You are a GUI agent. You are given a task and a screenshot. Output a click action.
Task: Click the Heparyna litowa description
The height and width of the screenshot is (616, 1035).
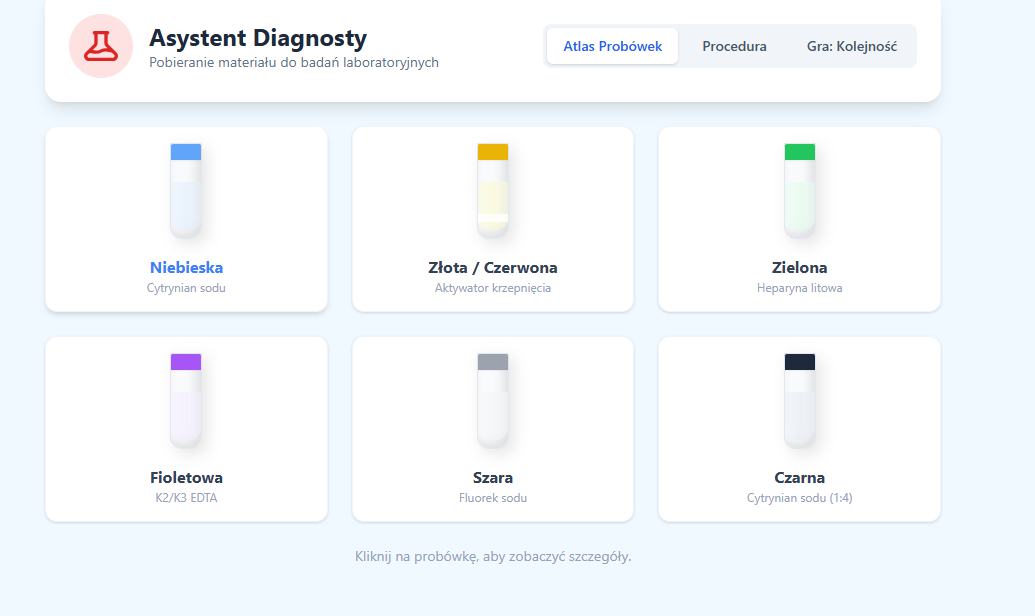point(799,288)
